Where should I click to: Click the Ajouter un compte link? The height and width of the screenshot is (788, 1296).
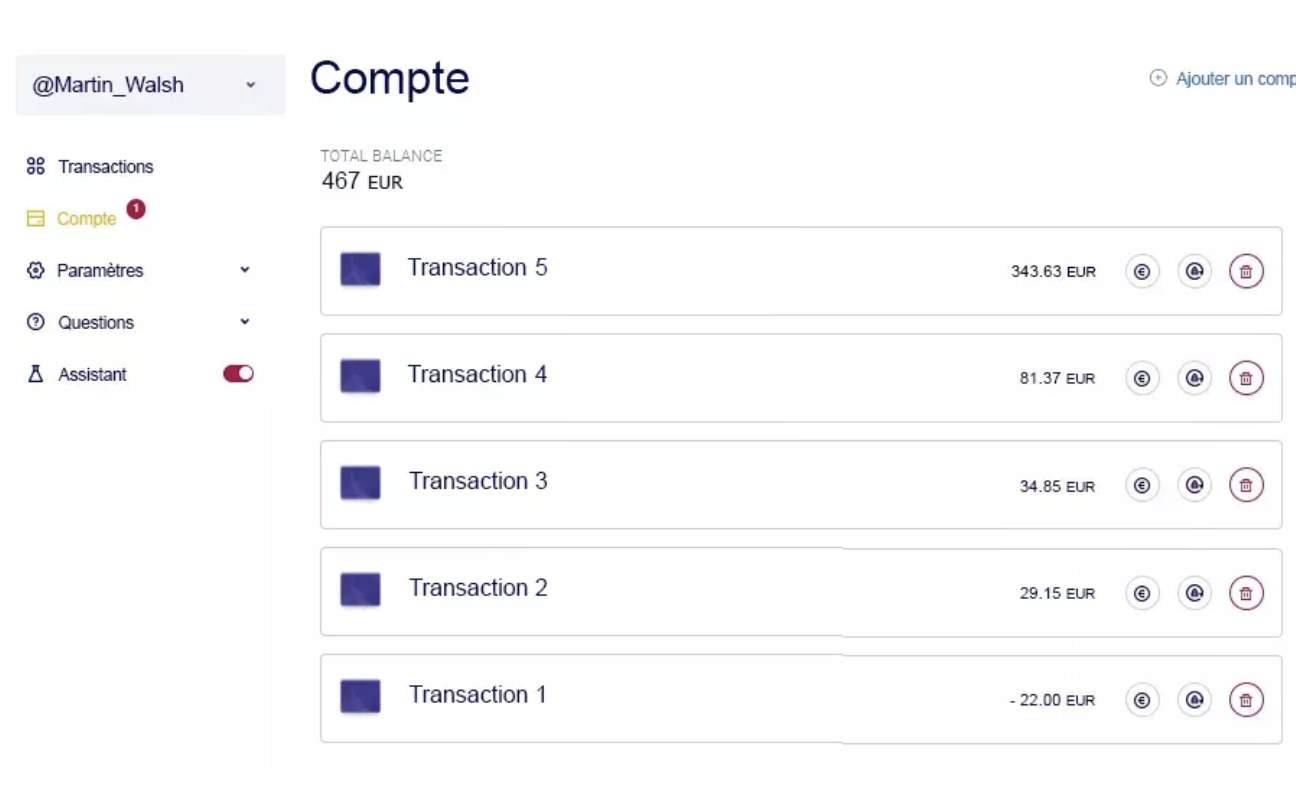pos(1232,79)
